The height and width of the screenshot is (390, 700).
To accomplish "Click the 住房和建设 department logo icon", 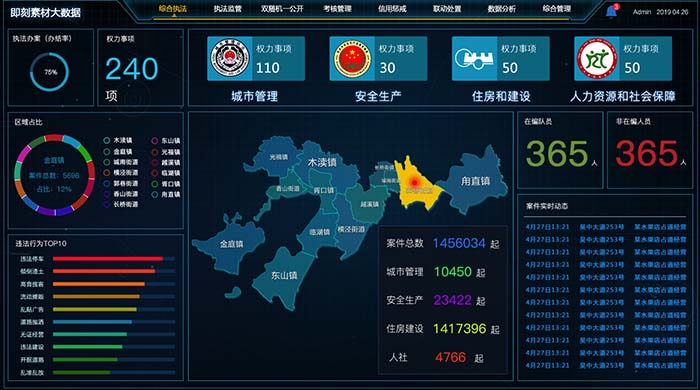I will pyautogui.click(x=475, y=58).
